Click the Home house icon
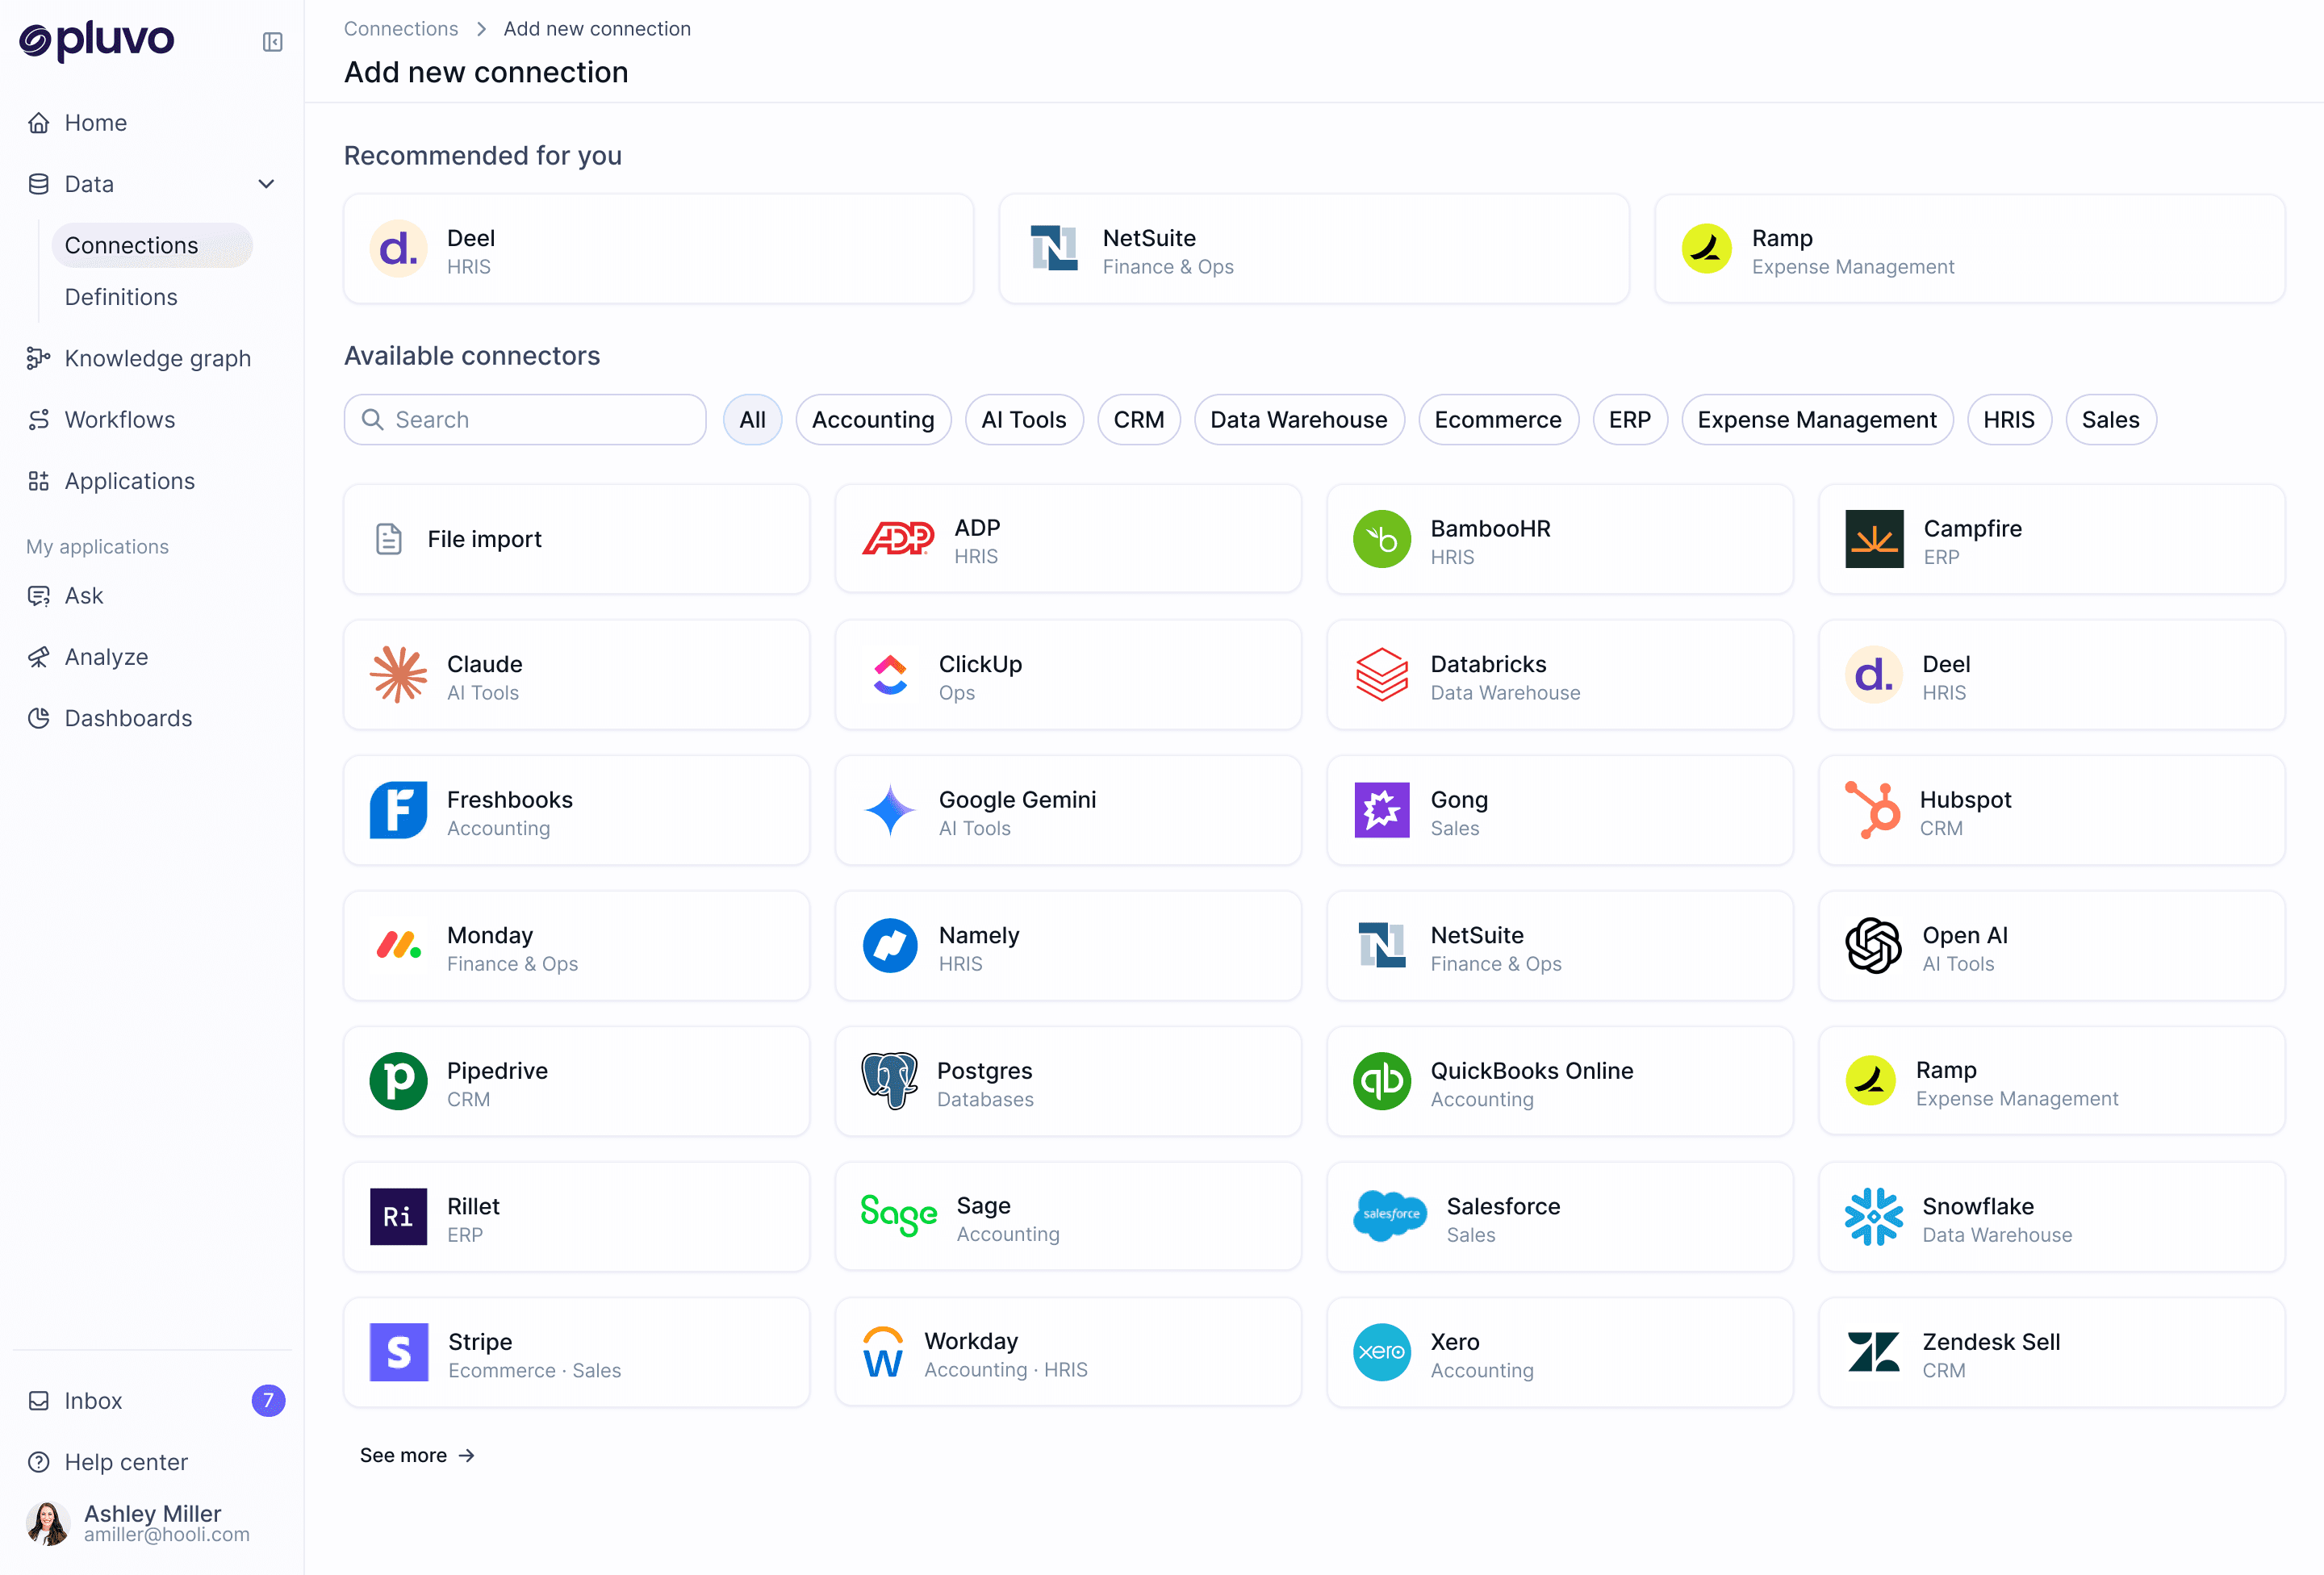Screen dimensions: 2324x1575 (x=39, y=123)
